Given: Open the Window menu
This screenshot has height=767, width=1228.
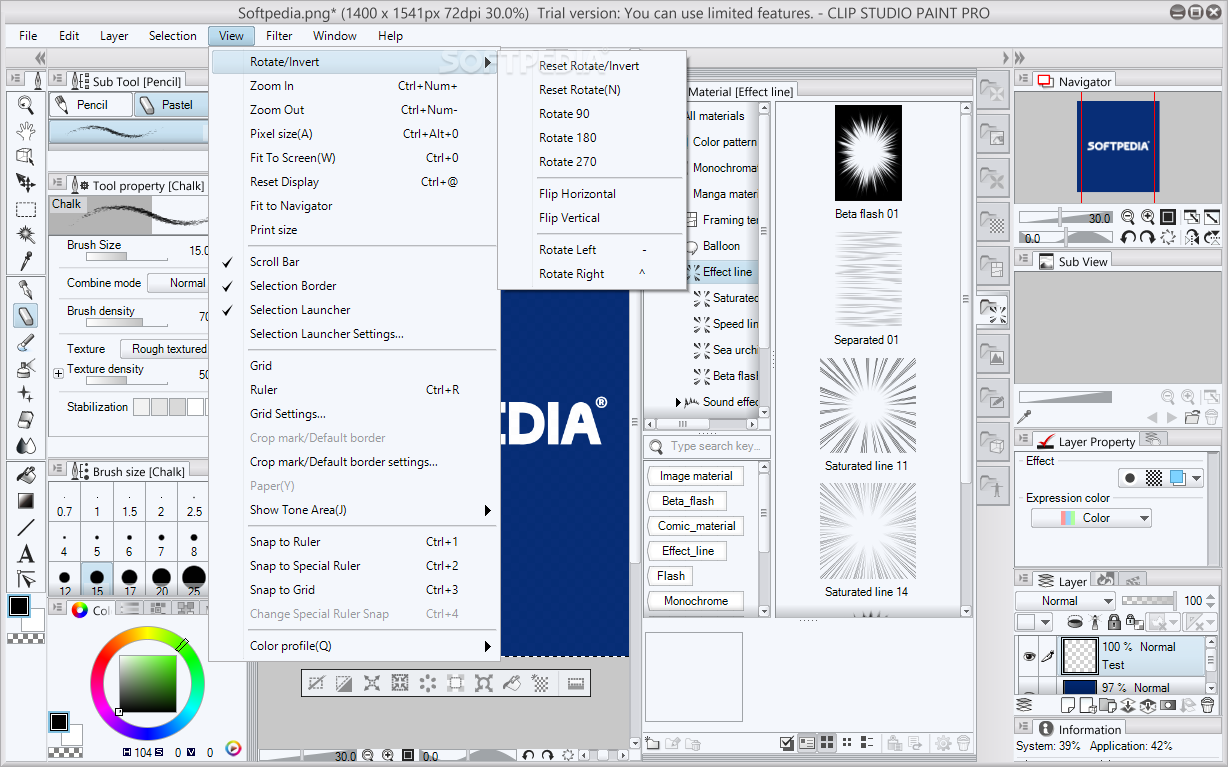Looking at the screenshot, I should [x=334, y=36].
